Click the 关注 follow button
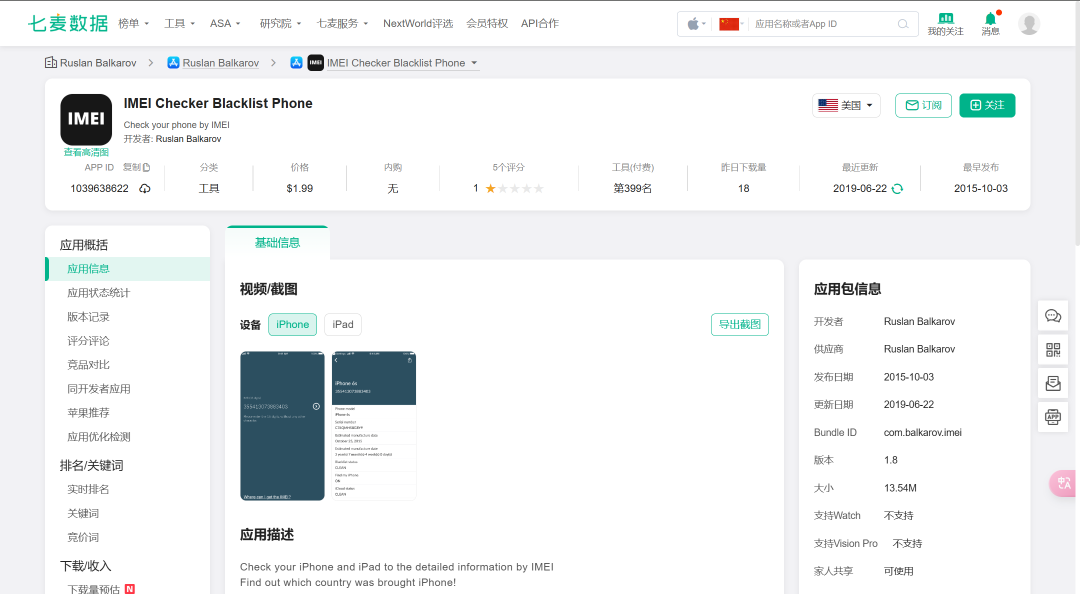The image size is (1080, 594). 987,105
